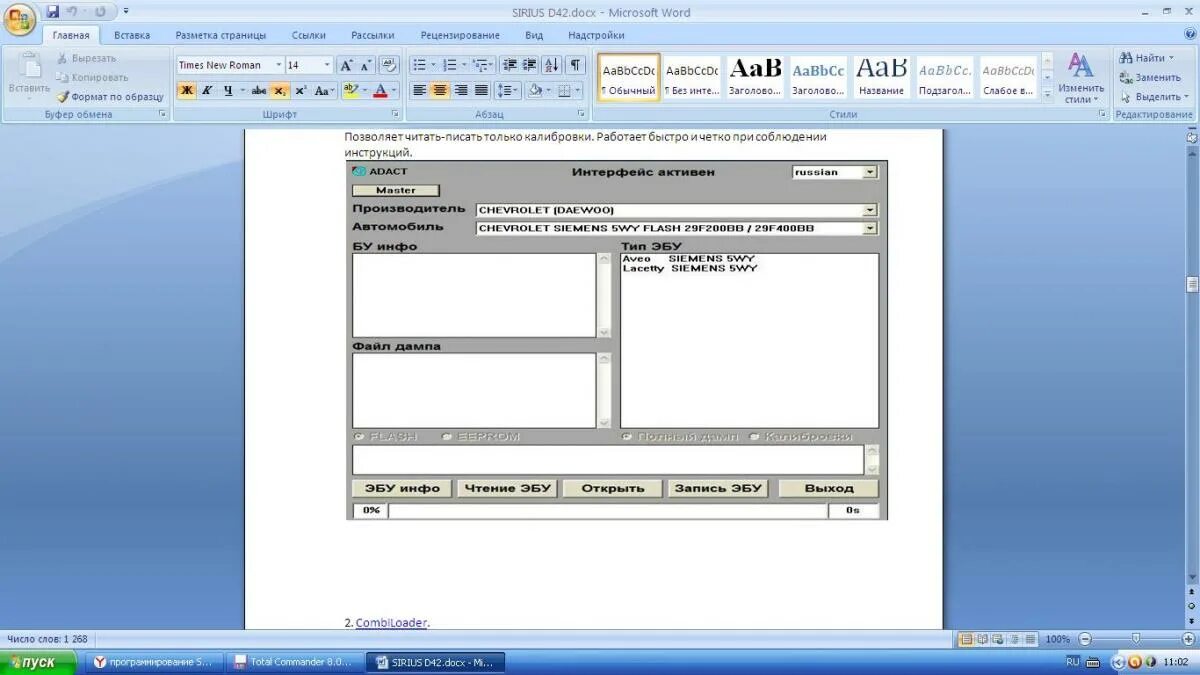This screenshot has height=675, width=1200.
Task: Expand the font size 14 dropdown
Action: [327, 65]
